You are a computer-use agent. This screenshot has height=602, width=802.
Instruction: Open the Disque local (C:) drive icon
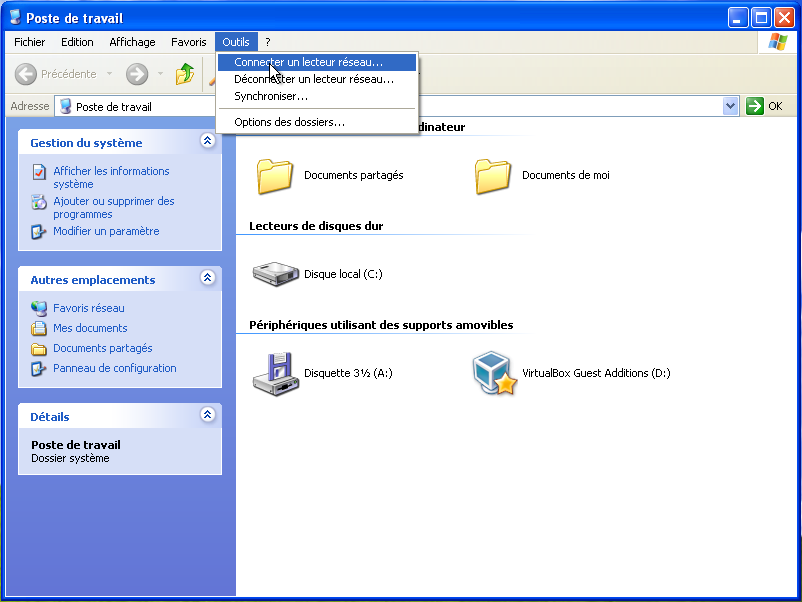click(275, 274)
